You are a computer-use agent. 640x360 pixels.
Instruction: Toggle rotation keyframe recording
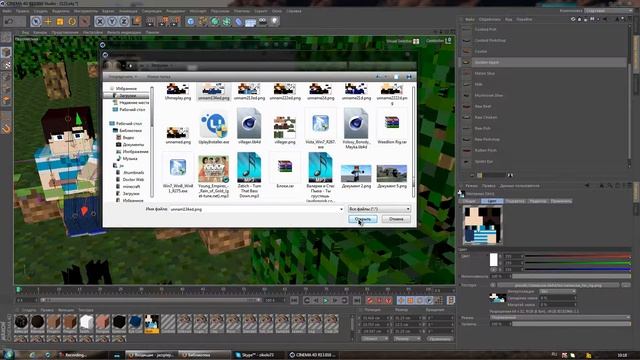point(420,300)
